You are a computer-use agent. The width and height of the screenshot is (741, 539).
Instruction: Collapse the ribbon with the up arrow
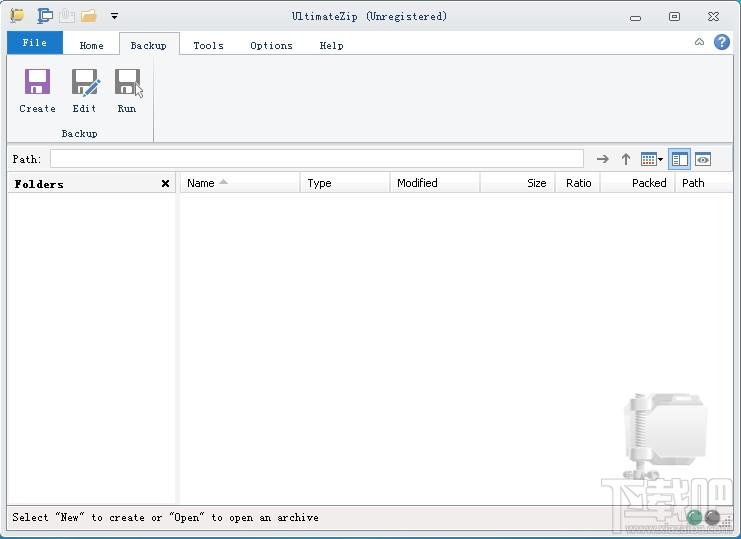point(699,42)
